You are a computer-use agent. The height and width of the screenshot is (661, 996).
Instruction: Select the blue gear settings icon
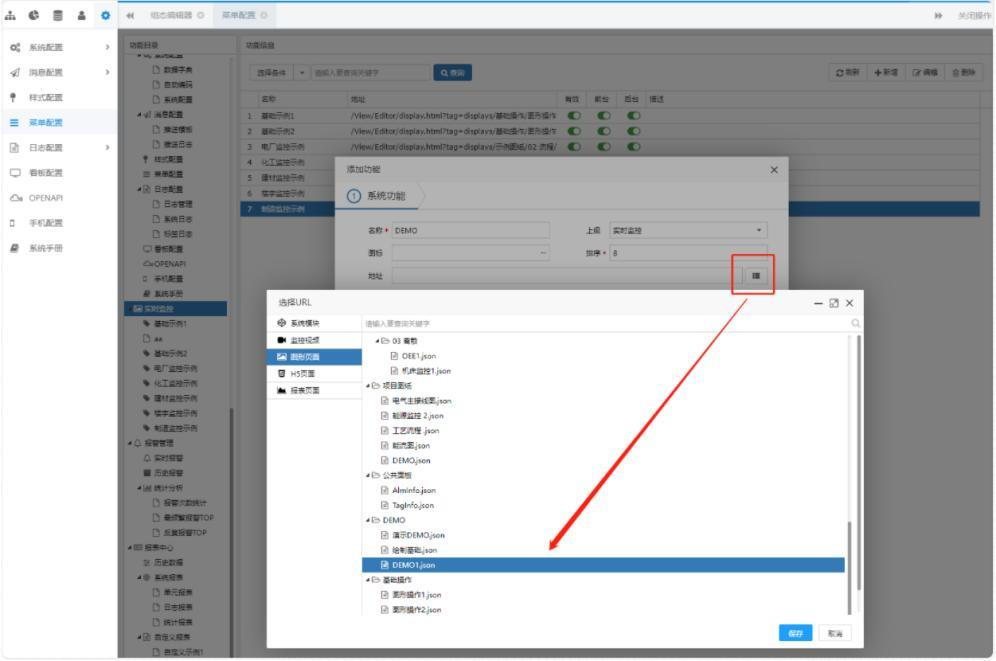(105, 15)
